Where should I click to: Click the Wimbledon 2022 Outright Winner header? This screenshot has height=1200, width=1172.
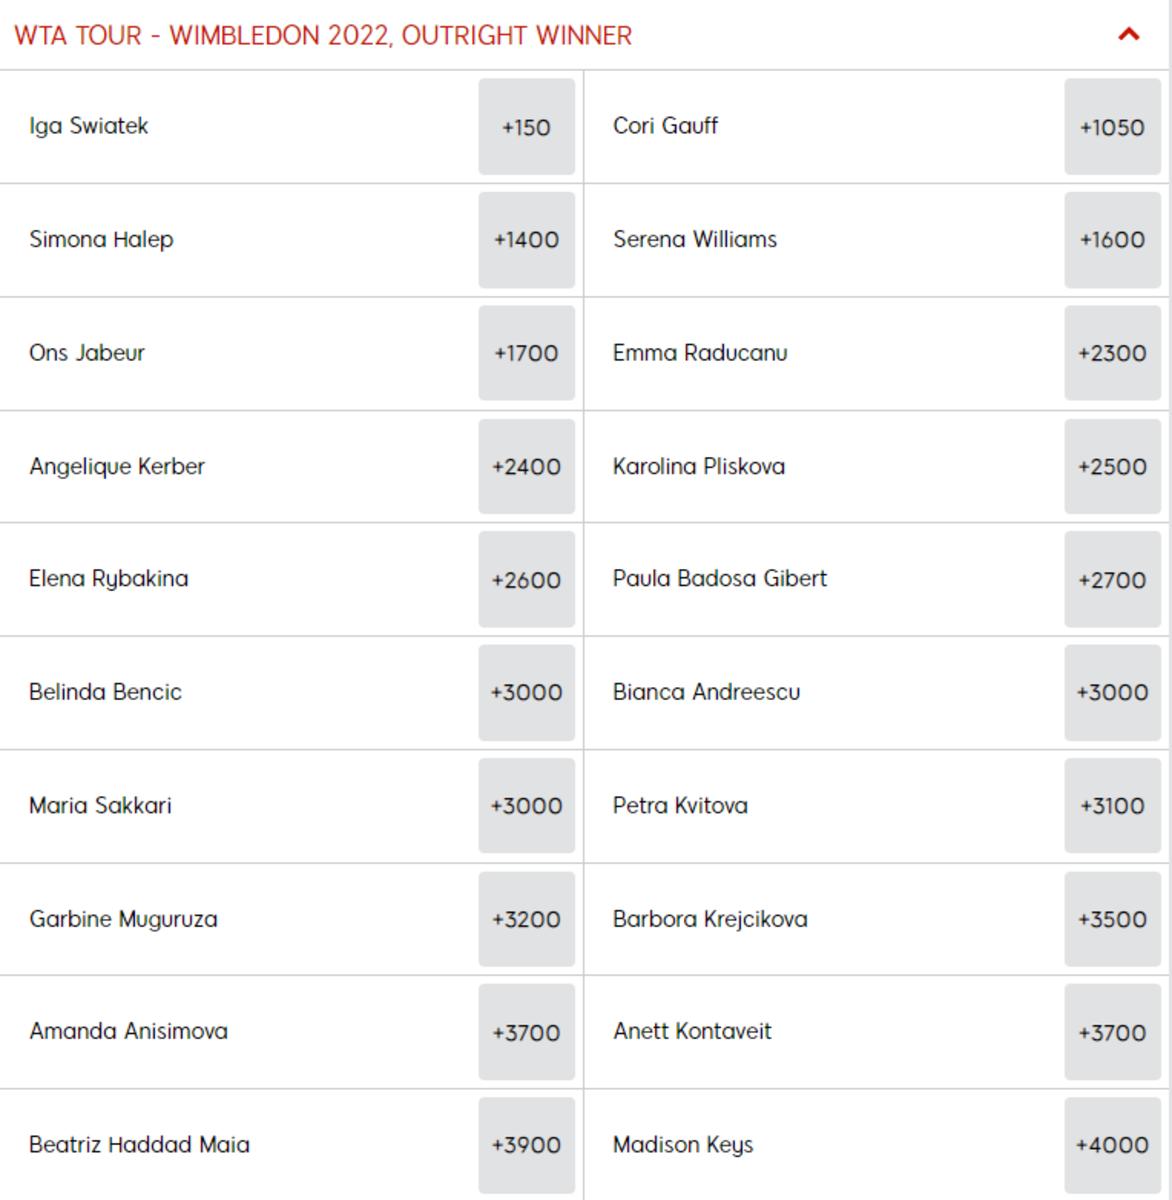tap(323, 36)
